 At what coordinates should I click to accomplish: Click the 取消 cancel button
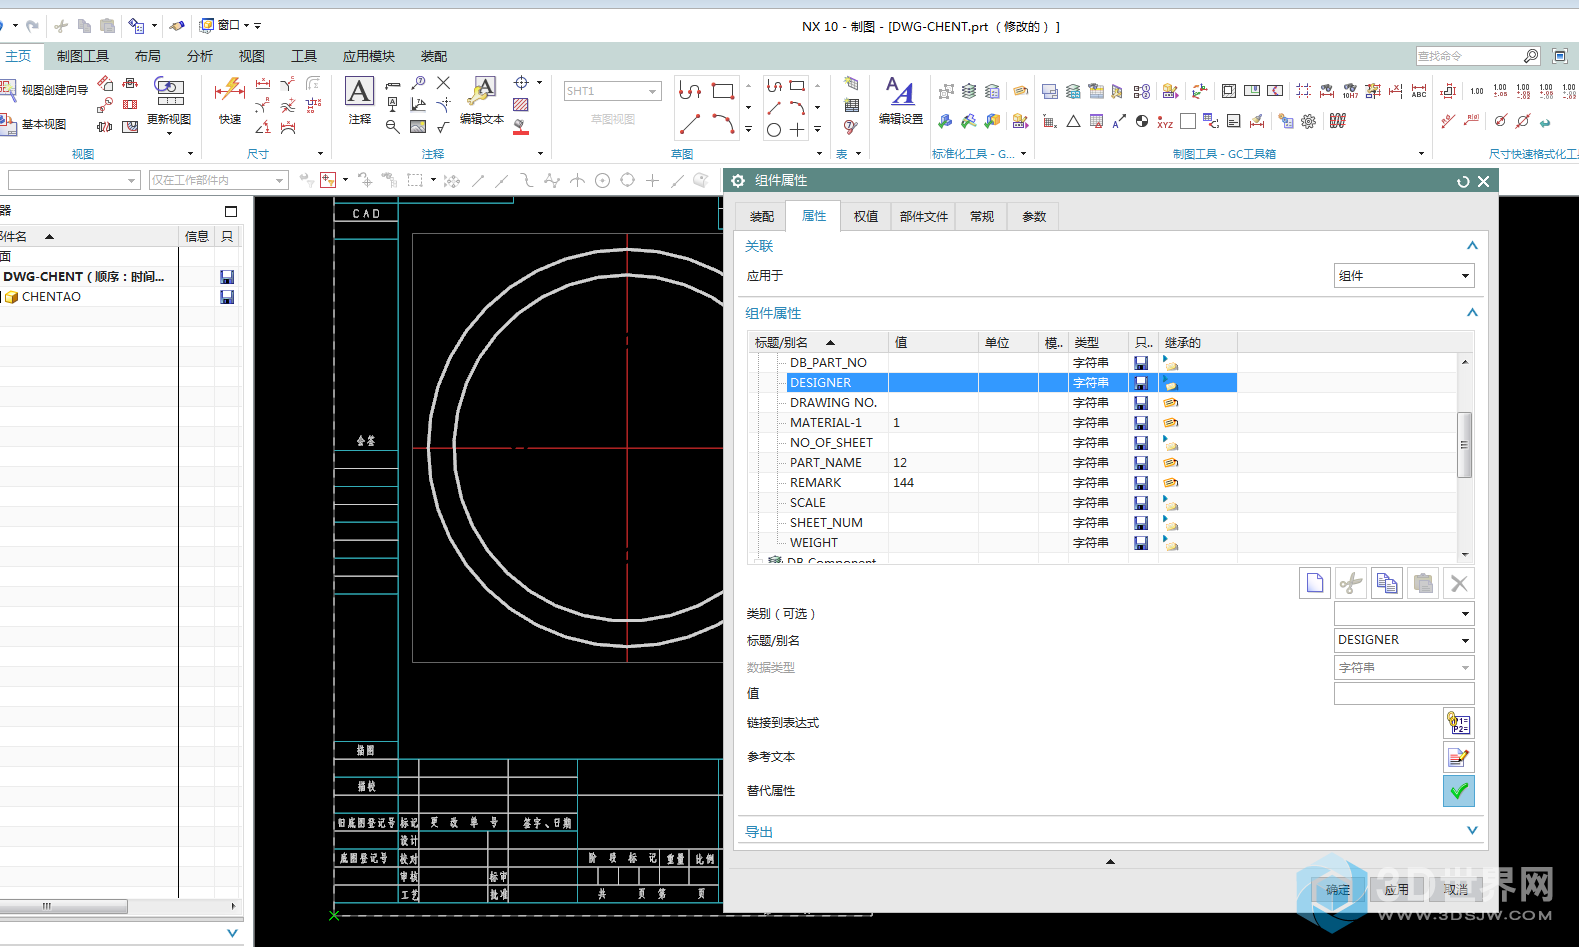pyautogui.click(x=1456, y=890)
